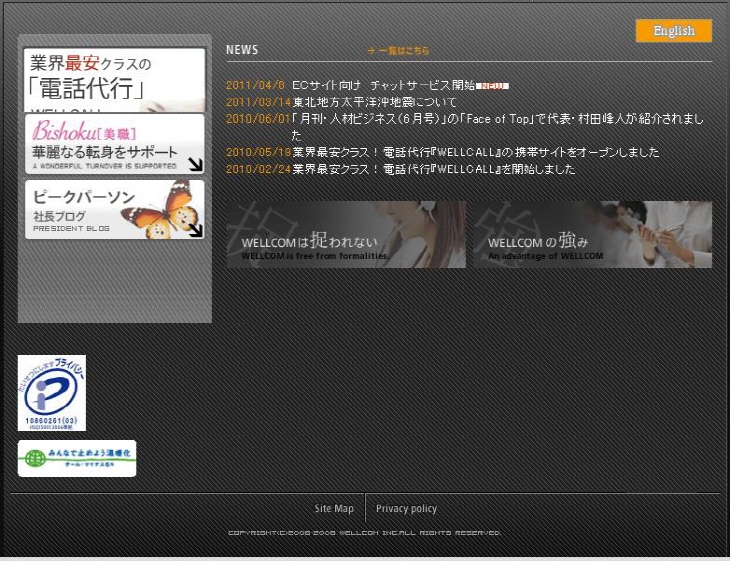Viewport: 730px width, 561px height.
Task: Click the NEWS section heading
Action: [x=242, y=50]
